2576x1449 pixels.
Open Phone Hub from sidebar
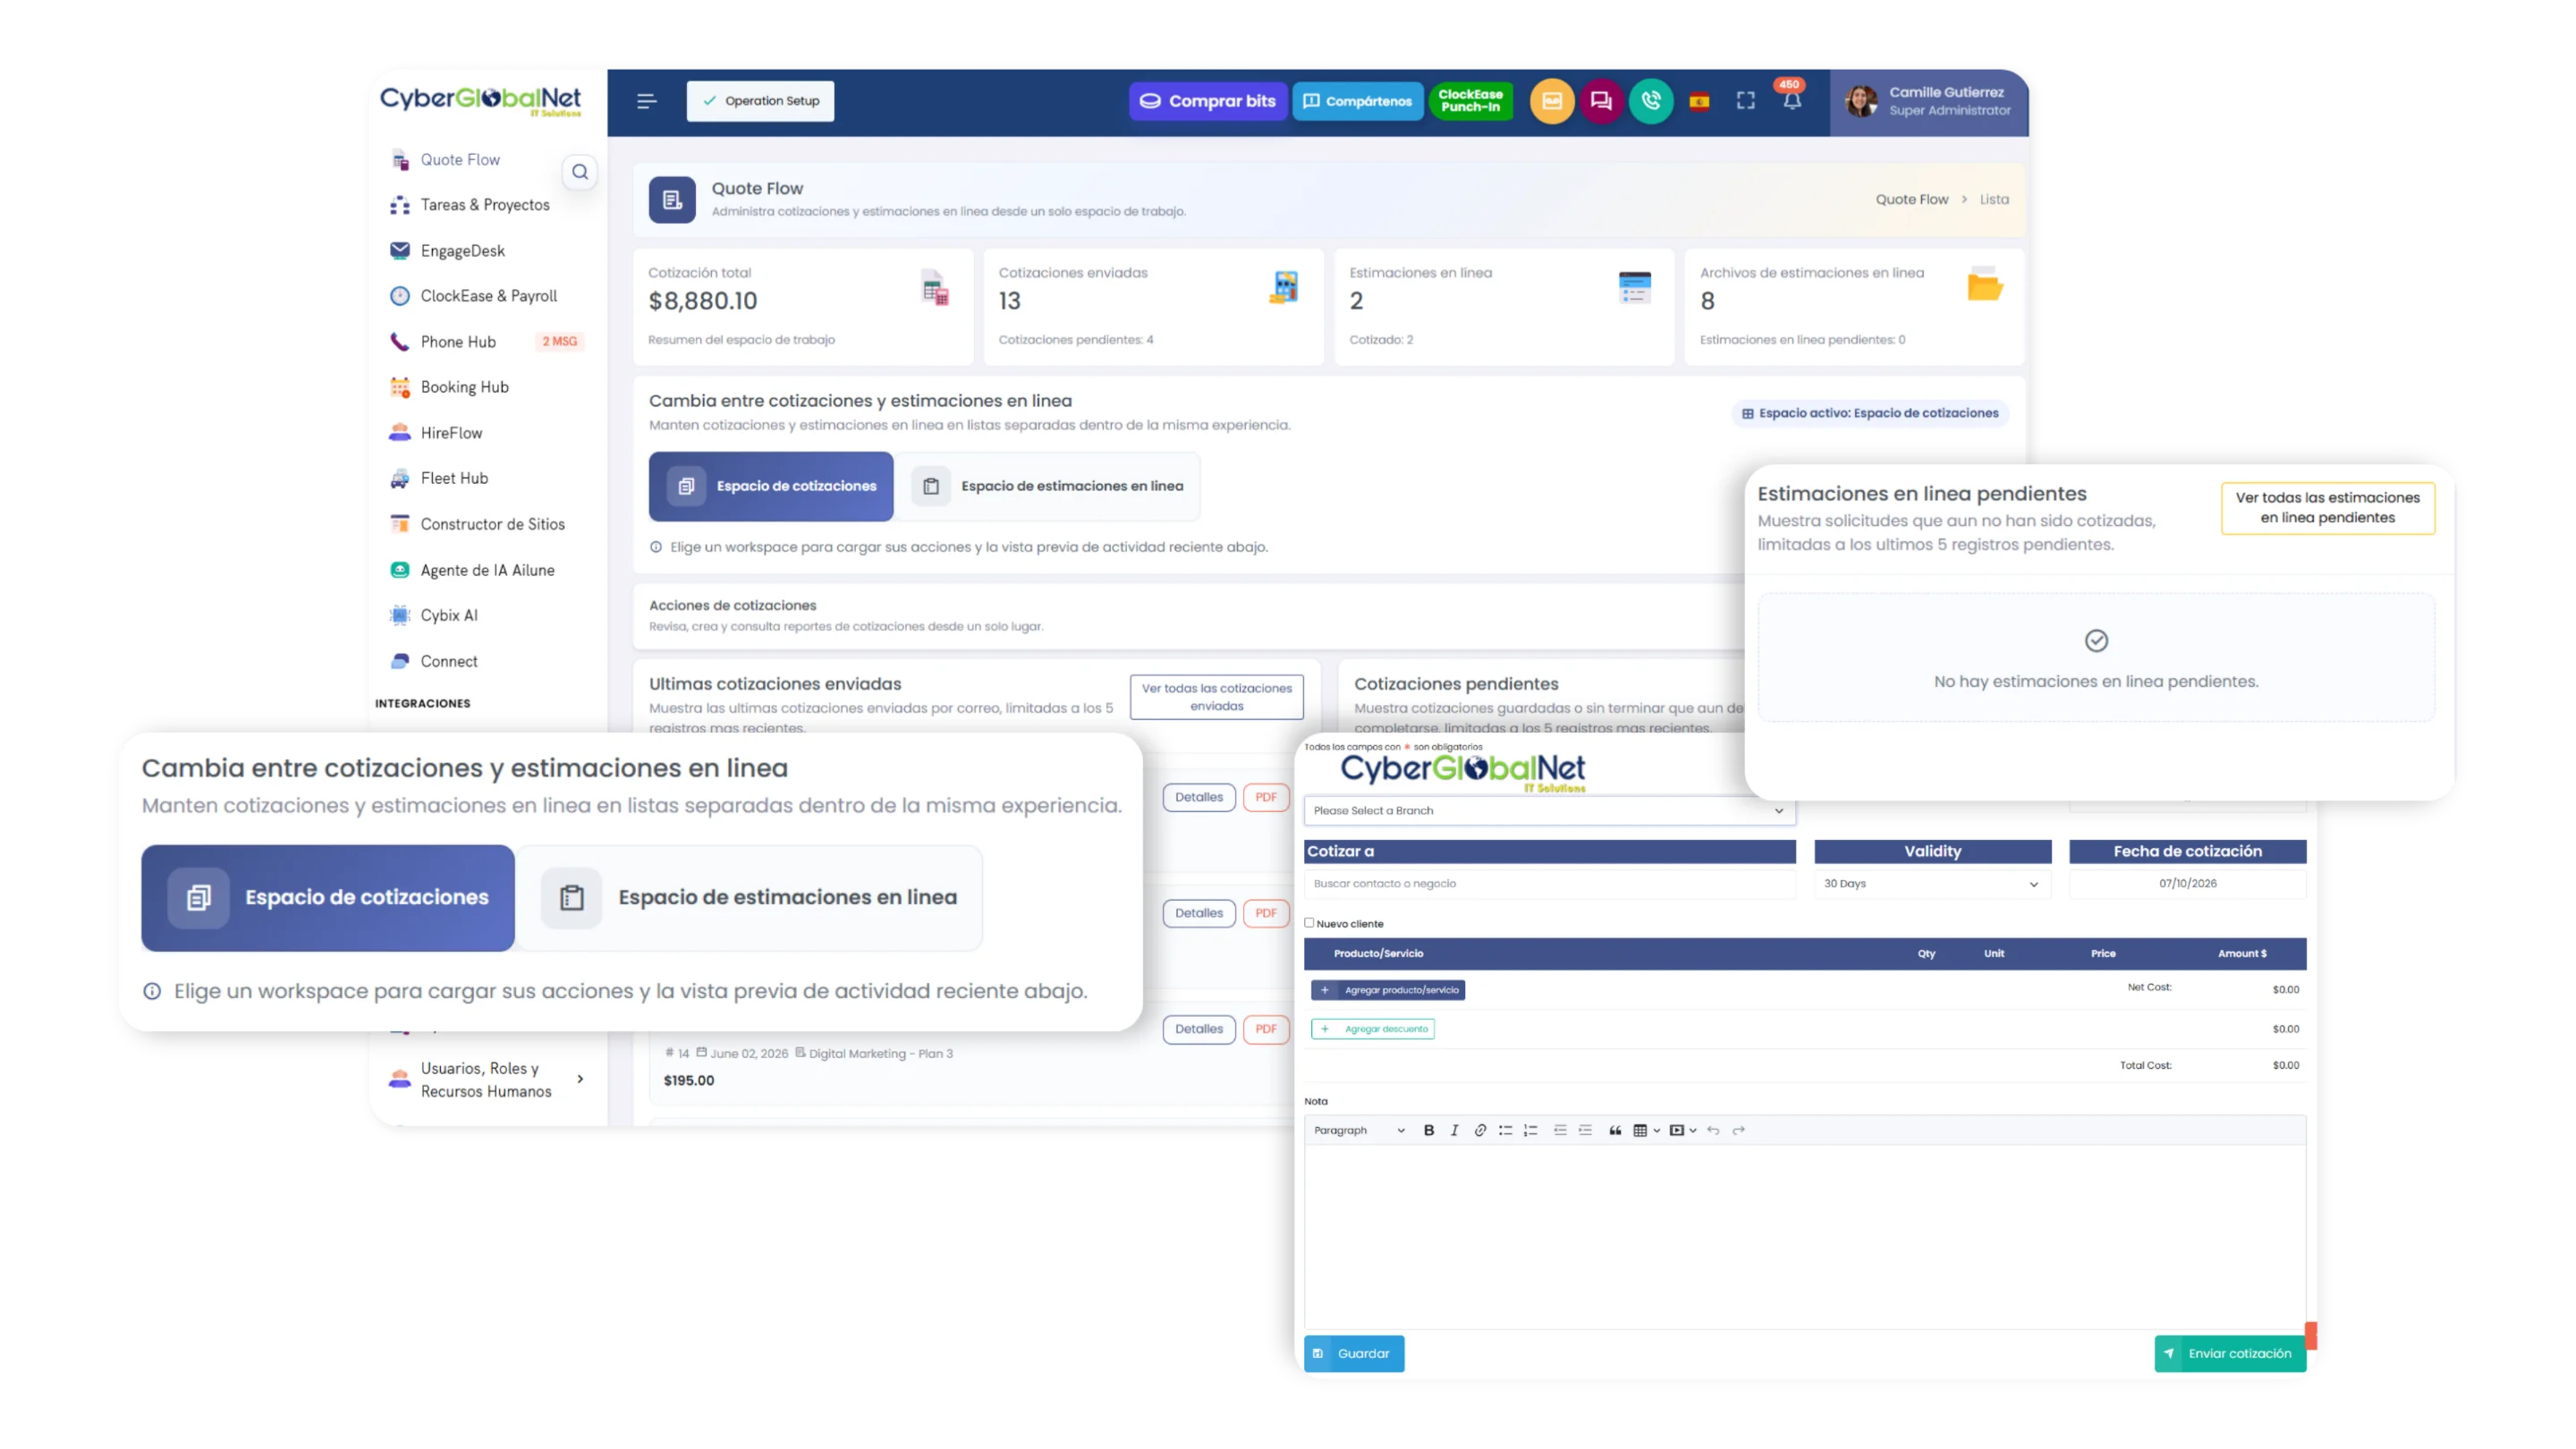click(x=458, y=342)
